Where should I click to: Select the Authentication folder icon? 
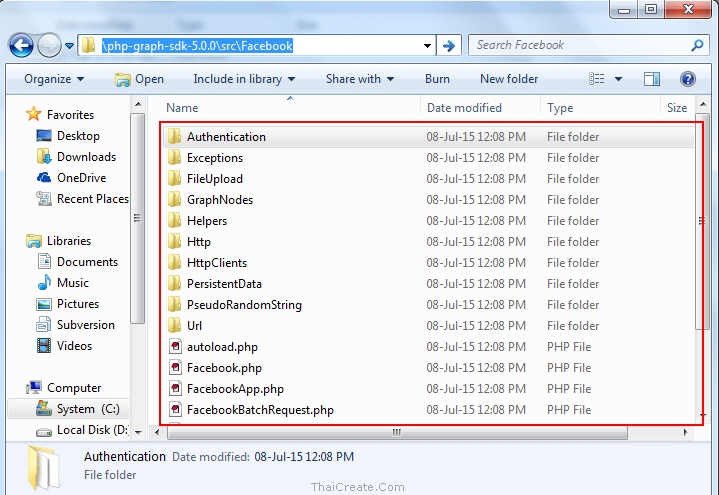tap(174, 137)
